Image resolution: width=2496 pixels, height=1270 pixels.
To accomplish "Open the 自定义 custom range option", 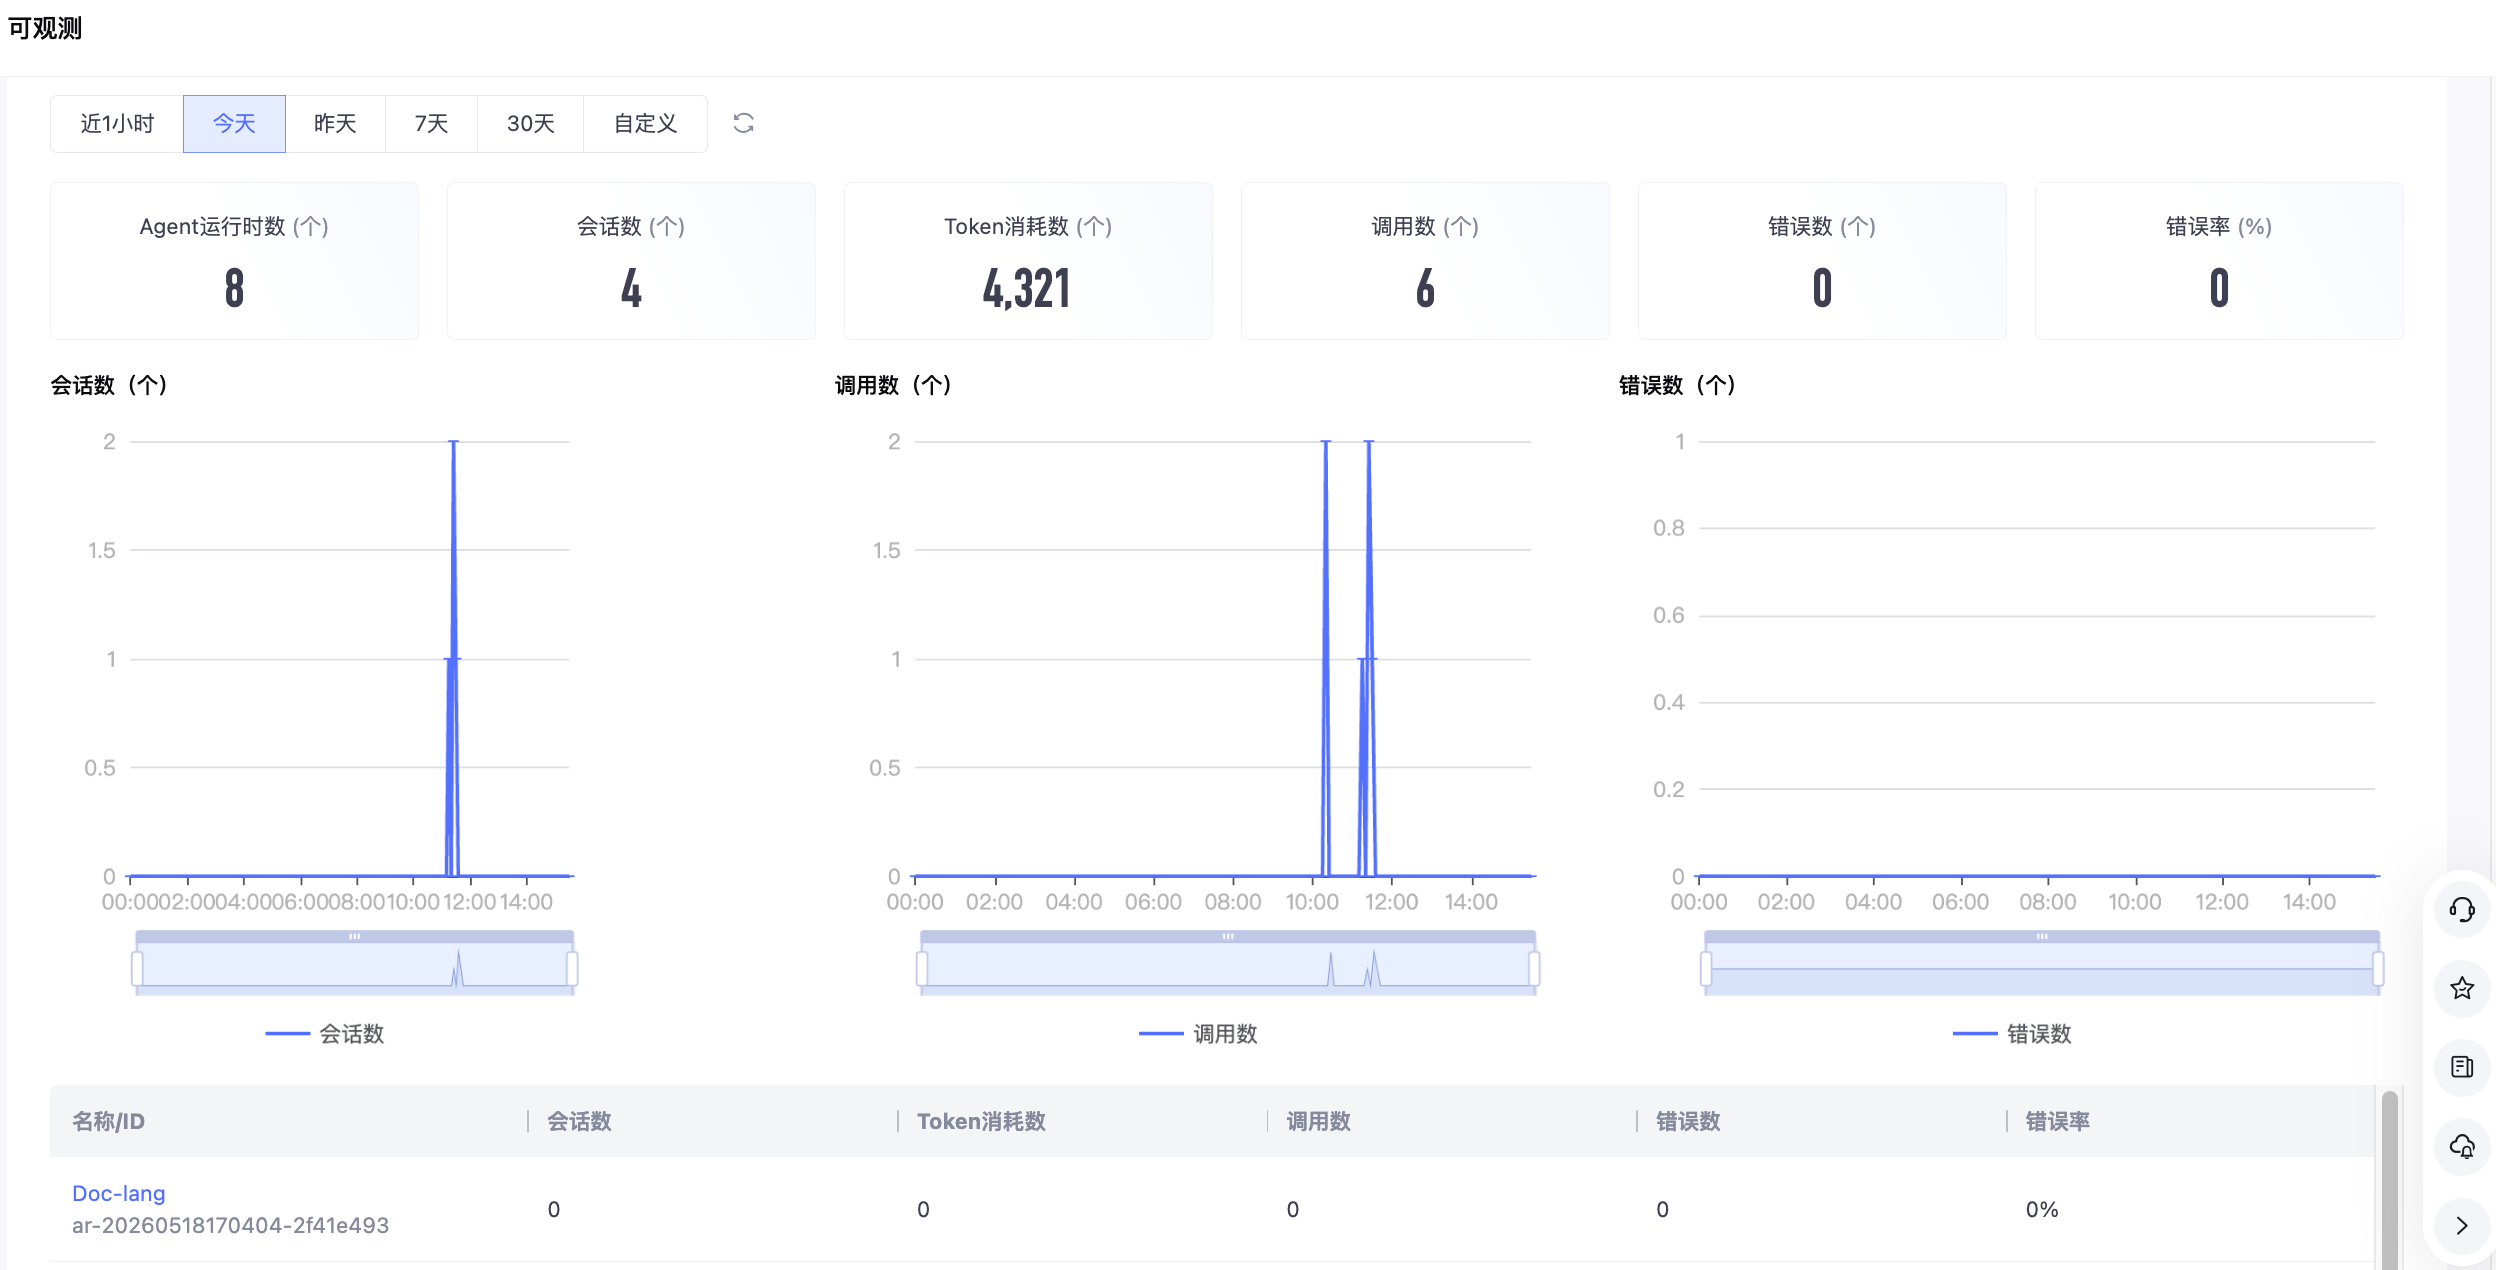I will (x=645, y=124).
